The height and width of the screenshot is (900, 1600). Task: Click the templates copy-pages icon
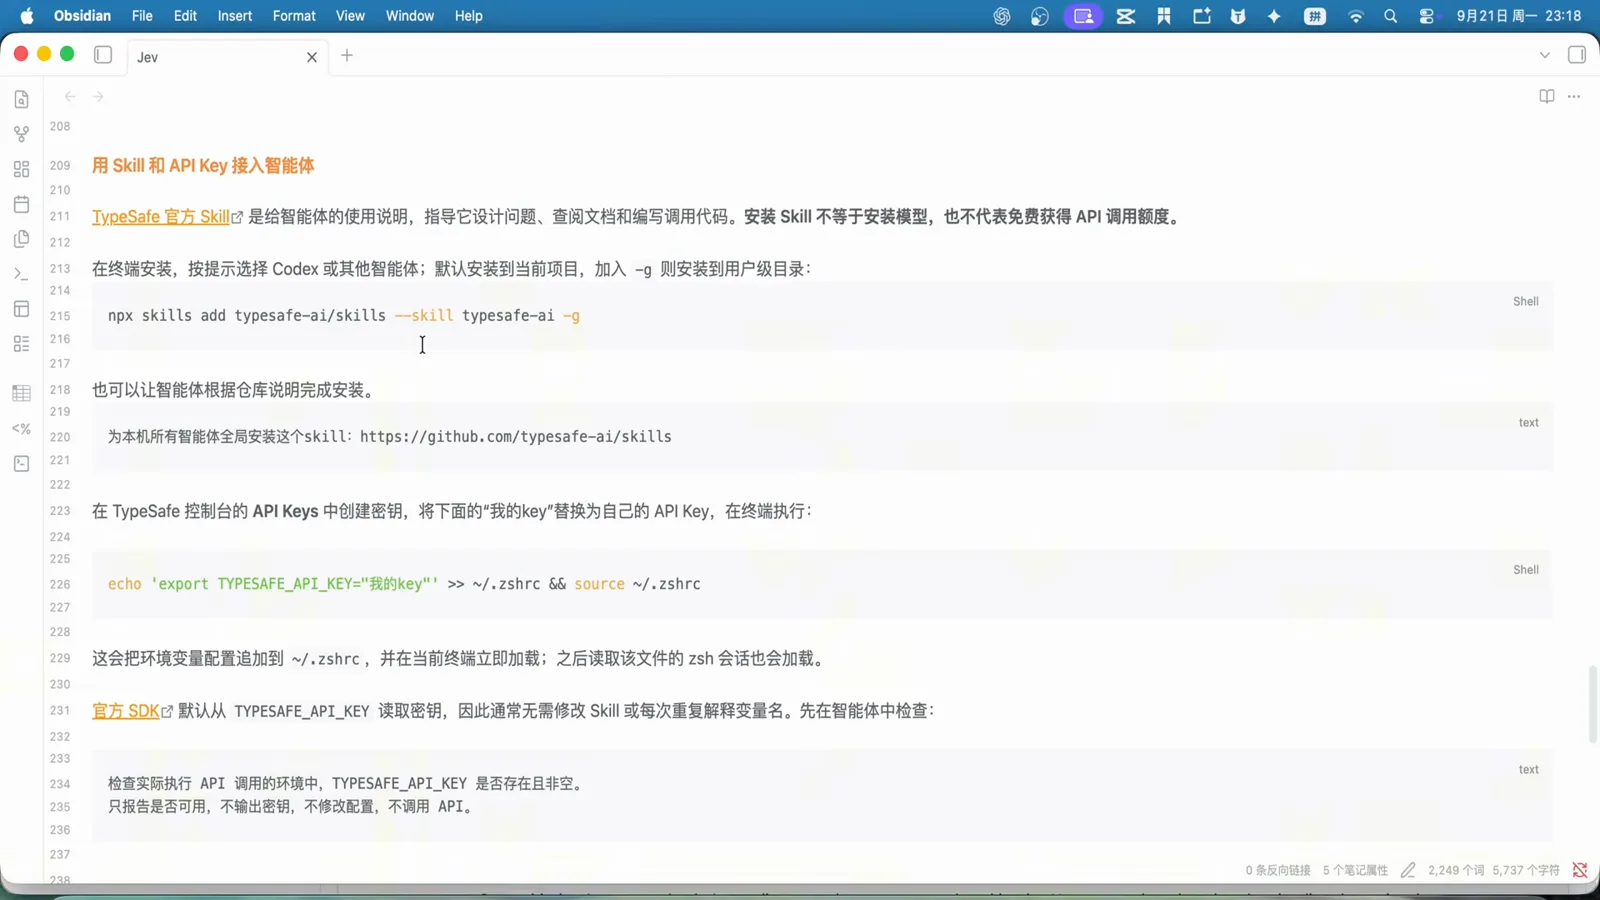click(x=21, y=239)
